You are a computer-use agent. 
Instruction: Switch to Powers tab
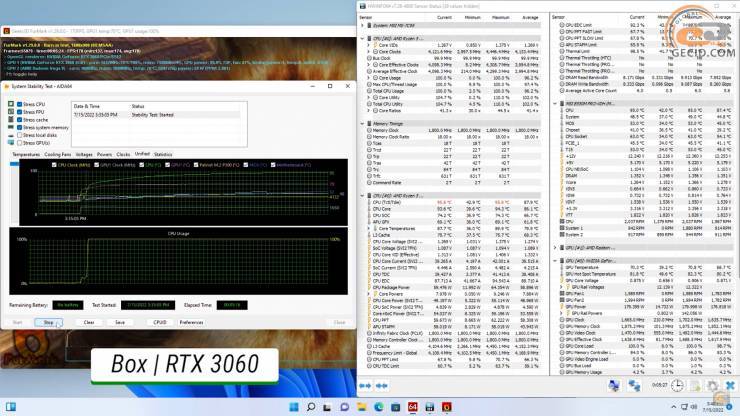[104, 154]
